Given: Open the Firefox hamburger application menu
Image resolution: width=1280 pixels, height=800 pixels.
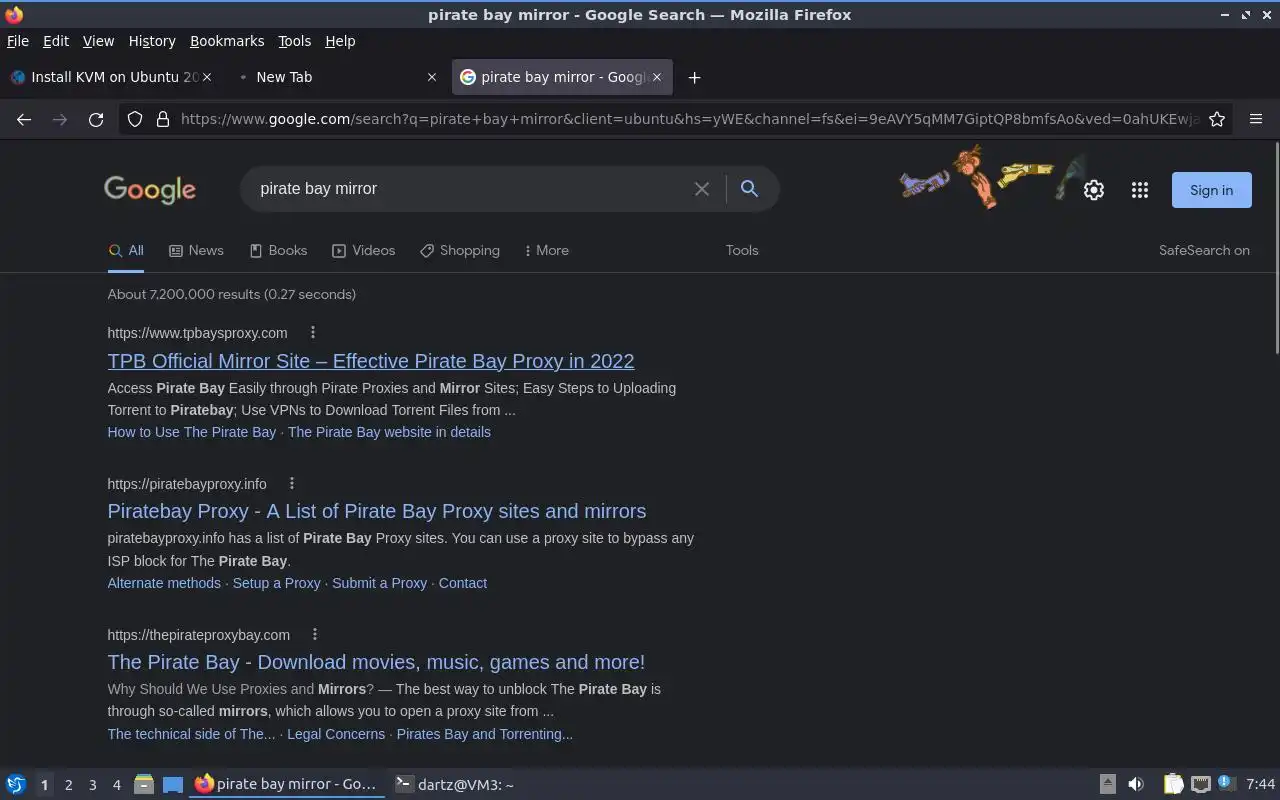Looking at the screenshot, I should tap(1256, 119).
